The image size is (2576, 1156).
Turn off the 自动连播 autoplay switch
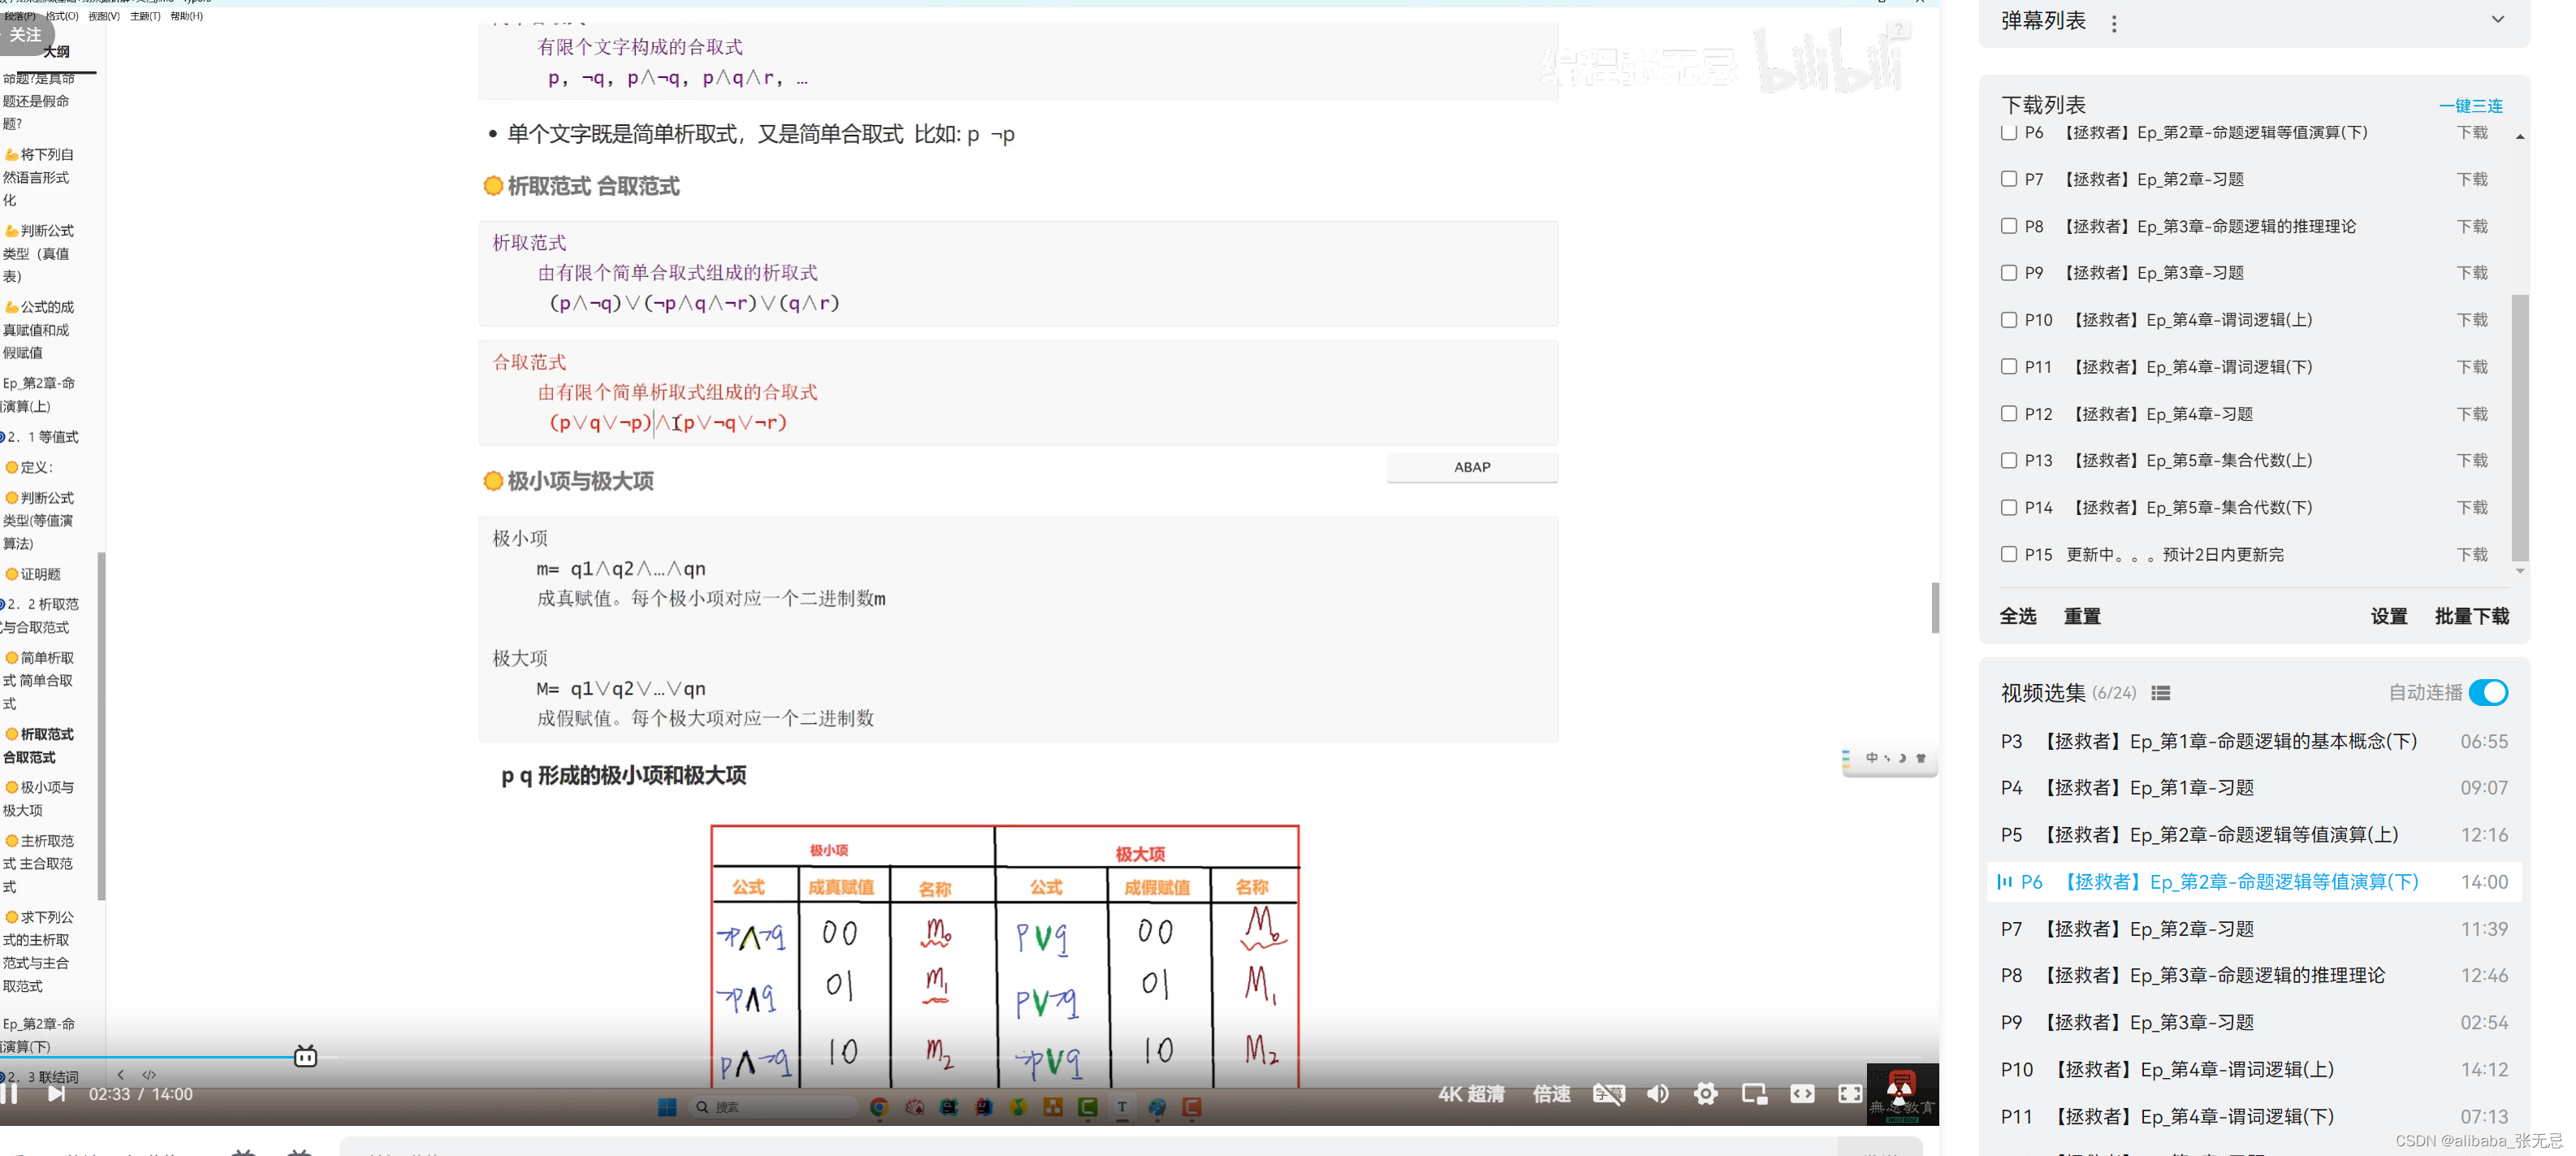pyautogui.click(x=2488, y=692)
